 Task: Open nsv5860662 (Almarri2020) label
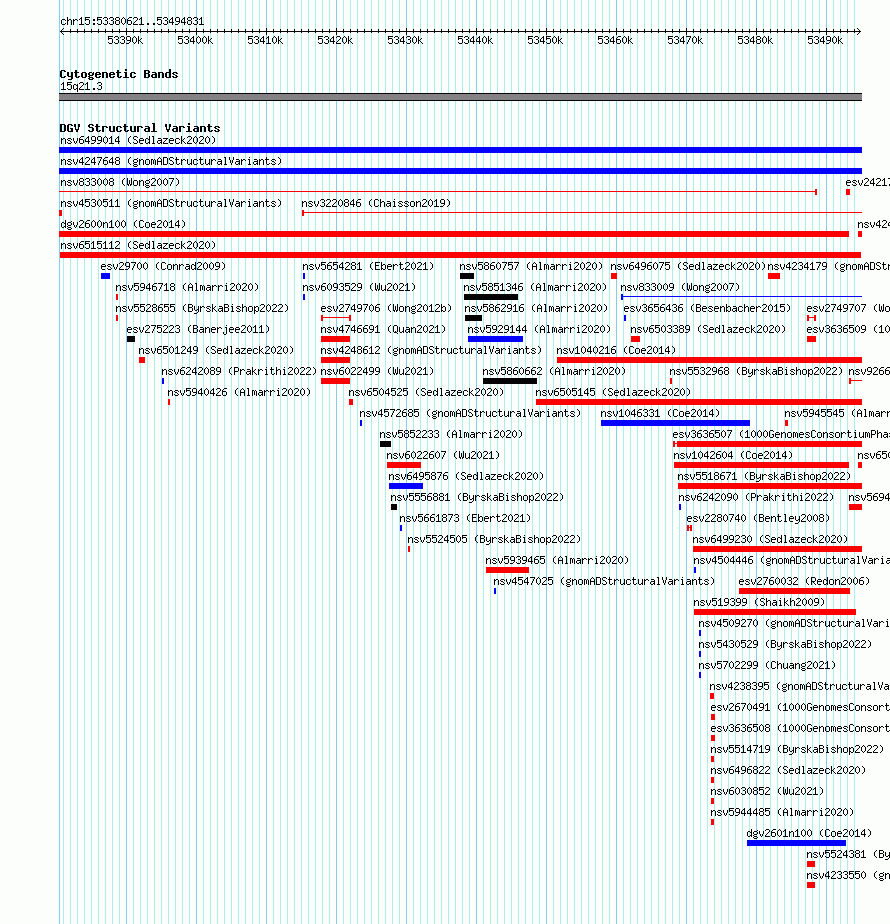[554, 371]
